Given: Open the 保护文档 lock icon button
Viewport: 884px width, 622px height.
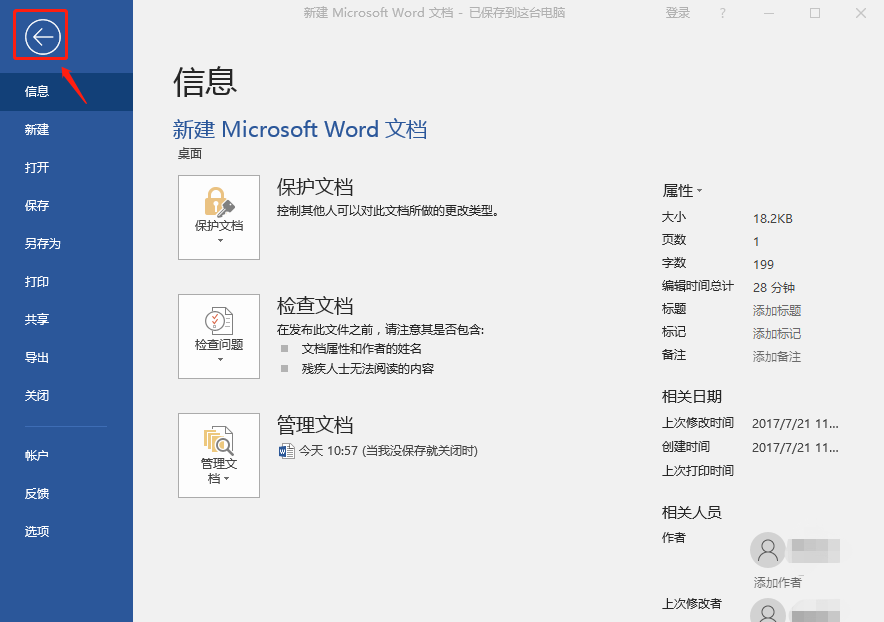Looking at the screenshot, I should 219,217.
